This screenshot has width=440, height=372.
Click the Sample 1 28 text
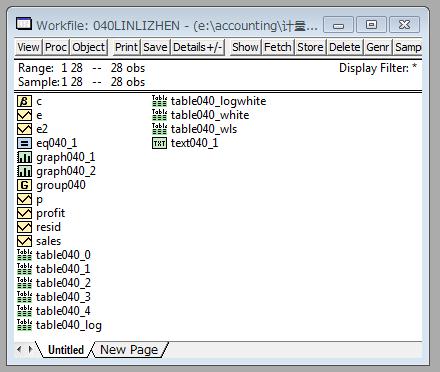coord(50,82)
